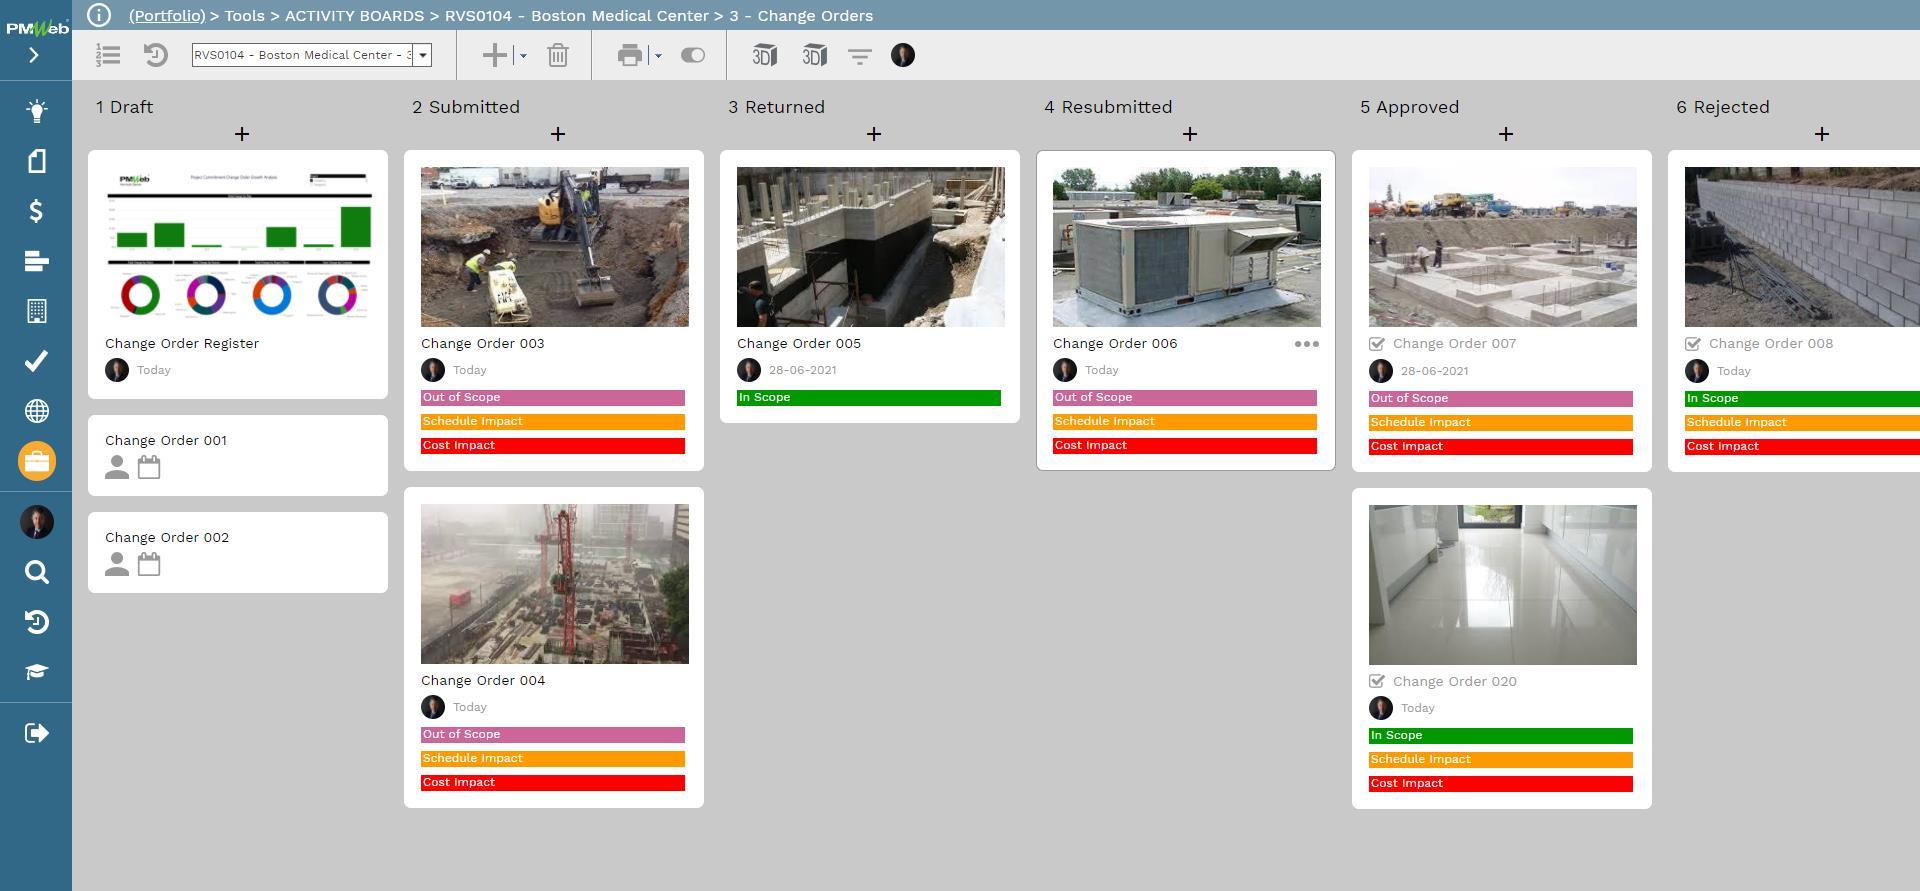Open the three-dot menu on Change Order 006
The height and width of the screenshot is (891, 1920).
(1306, 344)
